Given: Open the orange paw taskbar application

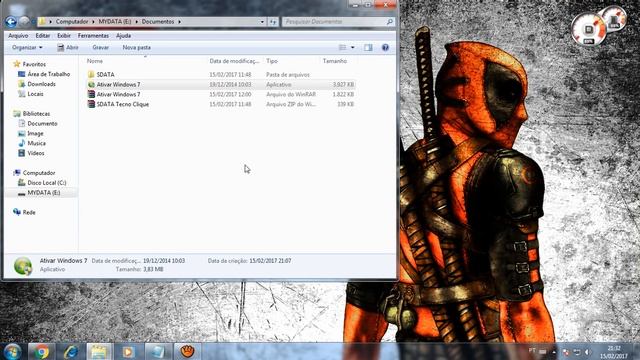Looking at the screenshot, I should coord(187,351).
